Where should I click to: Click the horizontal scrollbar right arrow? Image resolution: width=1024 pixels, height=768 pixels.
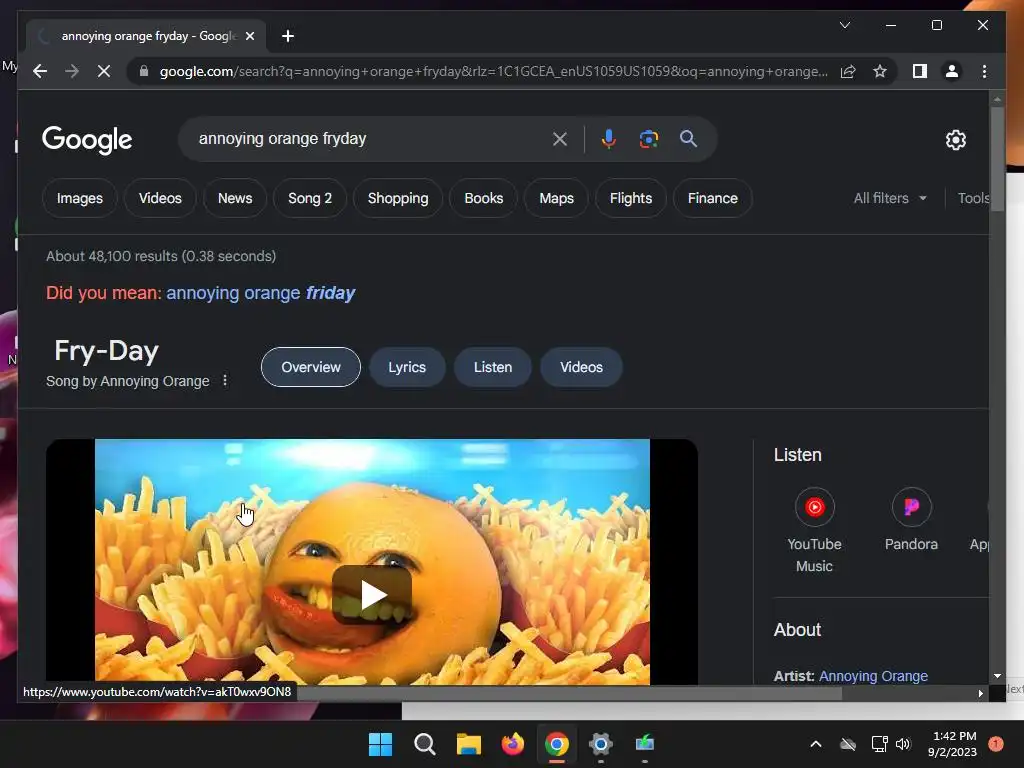[x=980, y=694]
